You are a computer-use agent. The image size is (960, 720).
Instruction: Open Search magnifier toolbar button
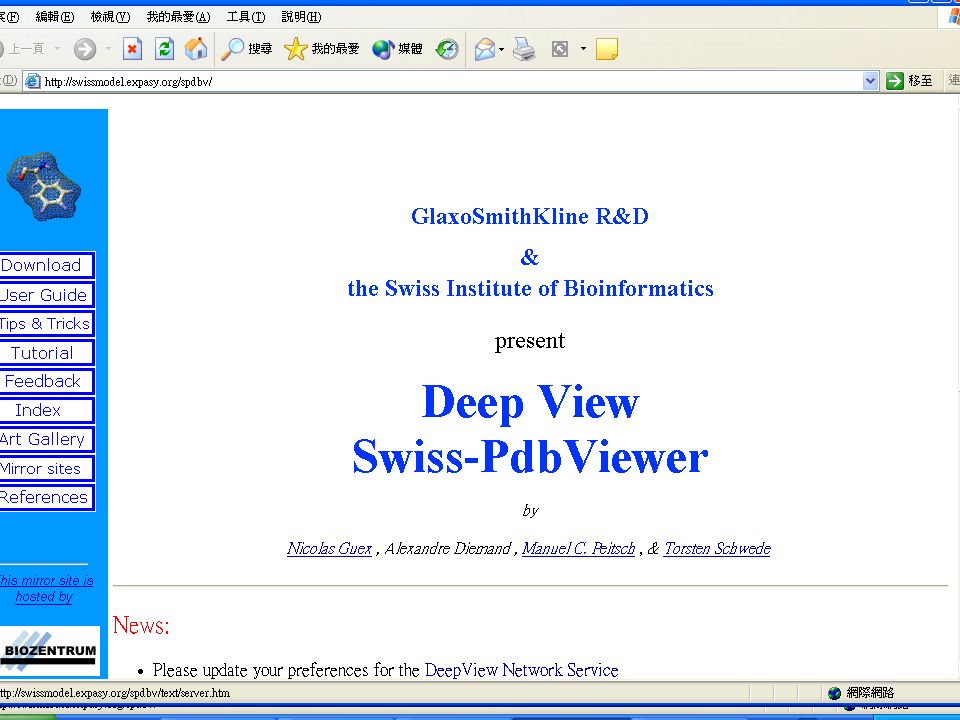(246, 49)
